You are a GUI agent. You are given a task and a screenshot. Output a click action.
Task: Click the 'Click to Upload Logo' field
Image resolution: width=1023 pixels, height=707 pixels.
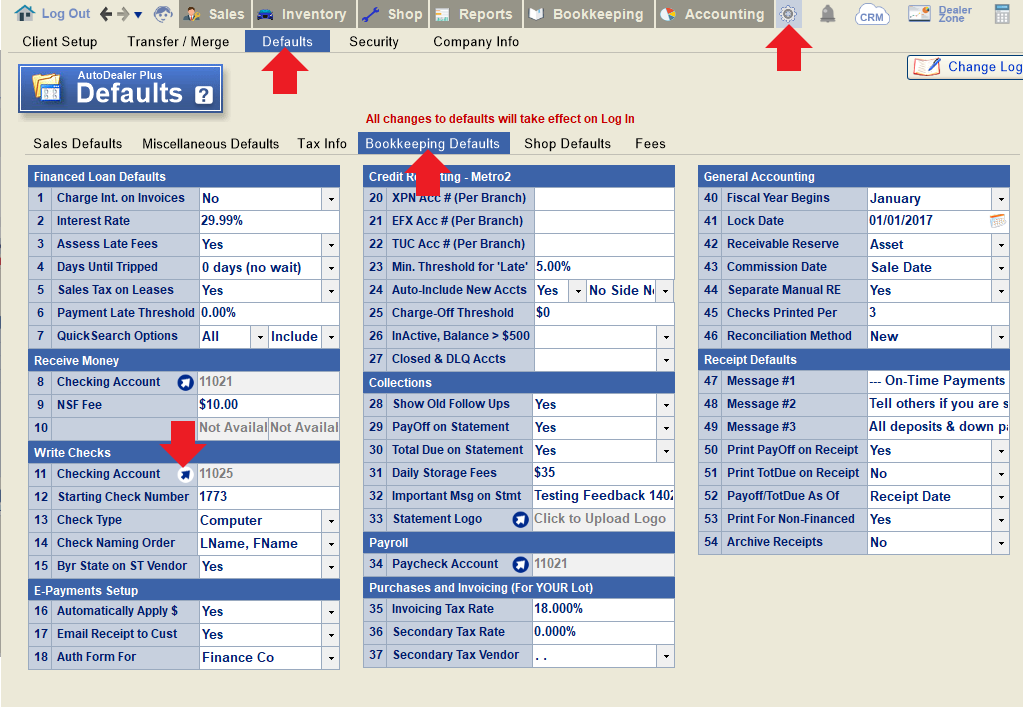point(603,519)
